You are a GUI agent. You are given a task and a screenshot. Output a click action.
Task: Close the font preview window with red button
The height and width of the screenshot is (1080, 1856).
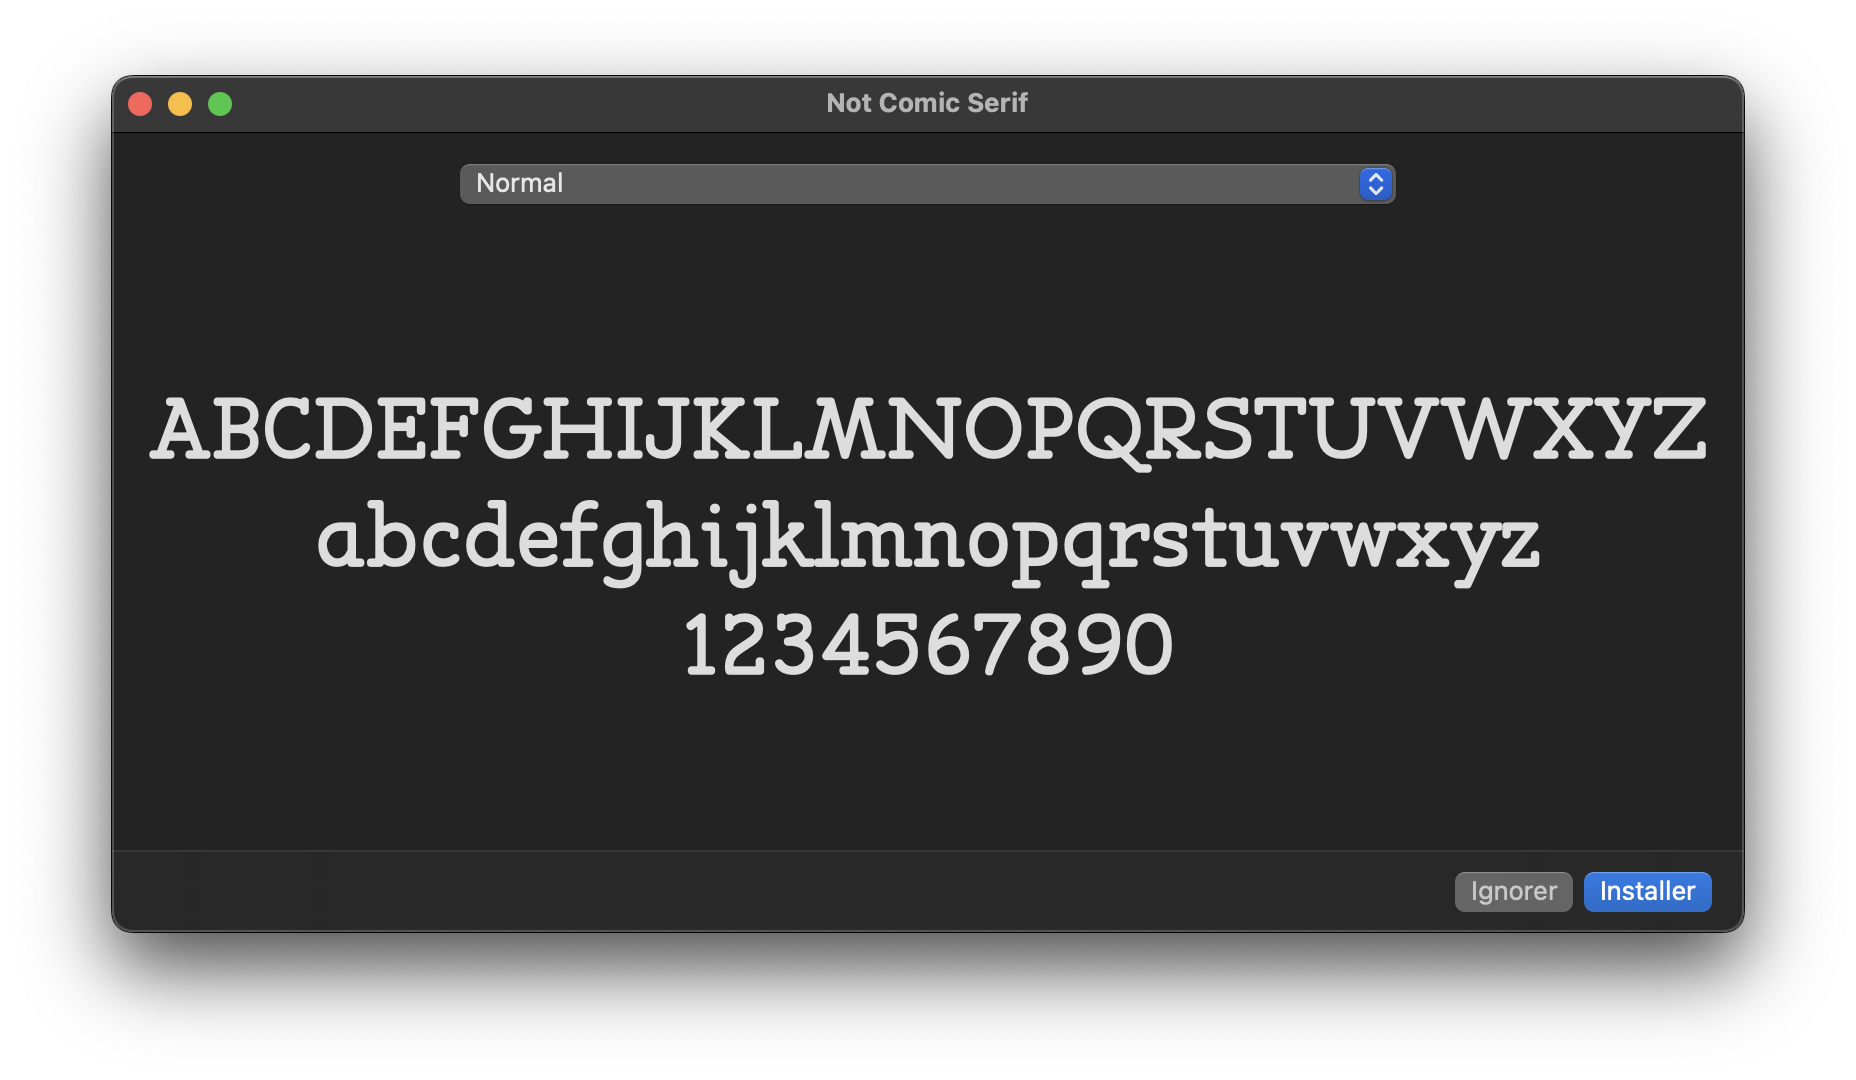coord(140,104)
